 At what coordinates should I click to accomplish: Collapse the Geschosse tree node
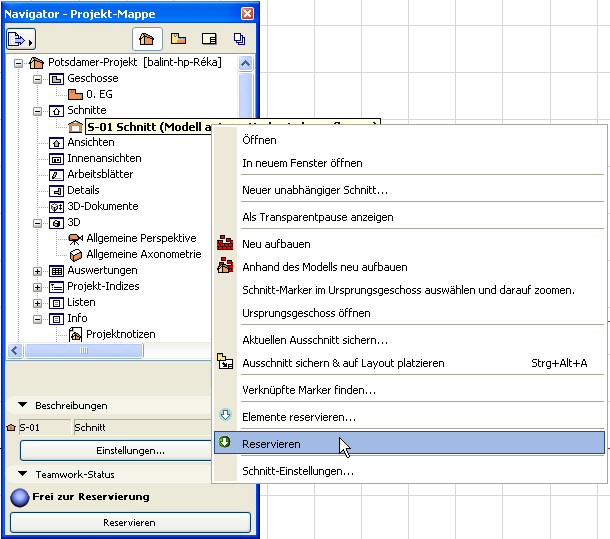coord(37,79)
